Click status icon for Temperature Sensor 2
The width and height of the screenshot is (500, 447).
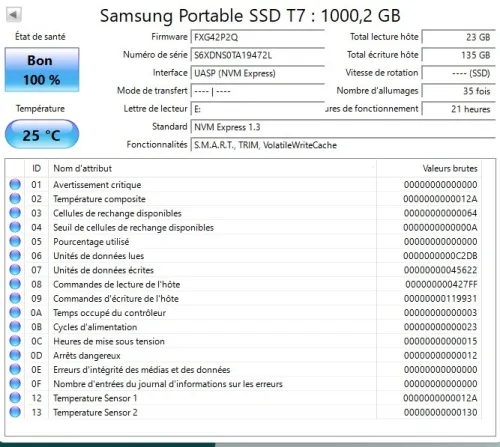15,412
